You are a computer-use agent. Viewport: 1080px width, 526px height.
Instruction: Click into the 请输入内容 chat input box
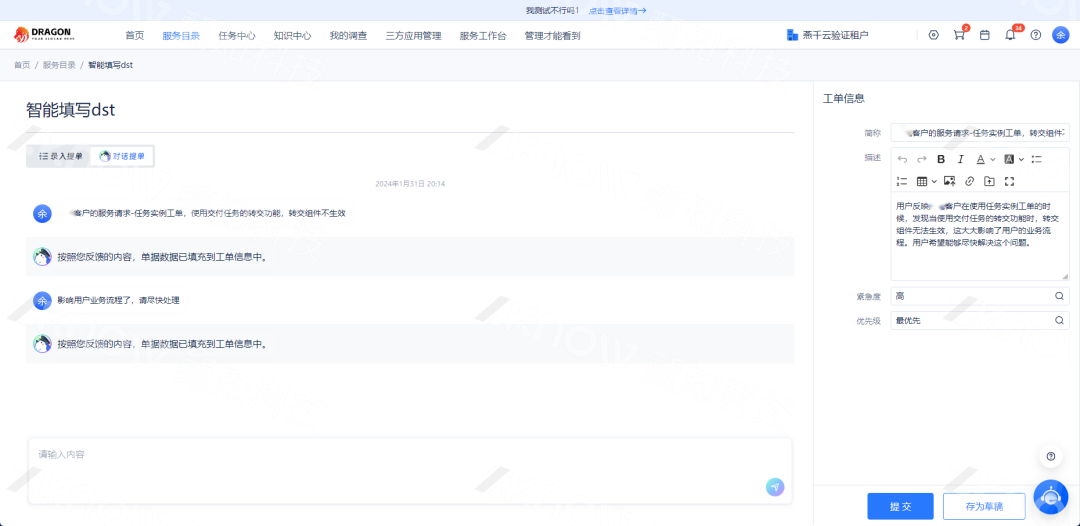(410, 471)
